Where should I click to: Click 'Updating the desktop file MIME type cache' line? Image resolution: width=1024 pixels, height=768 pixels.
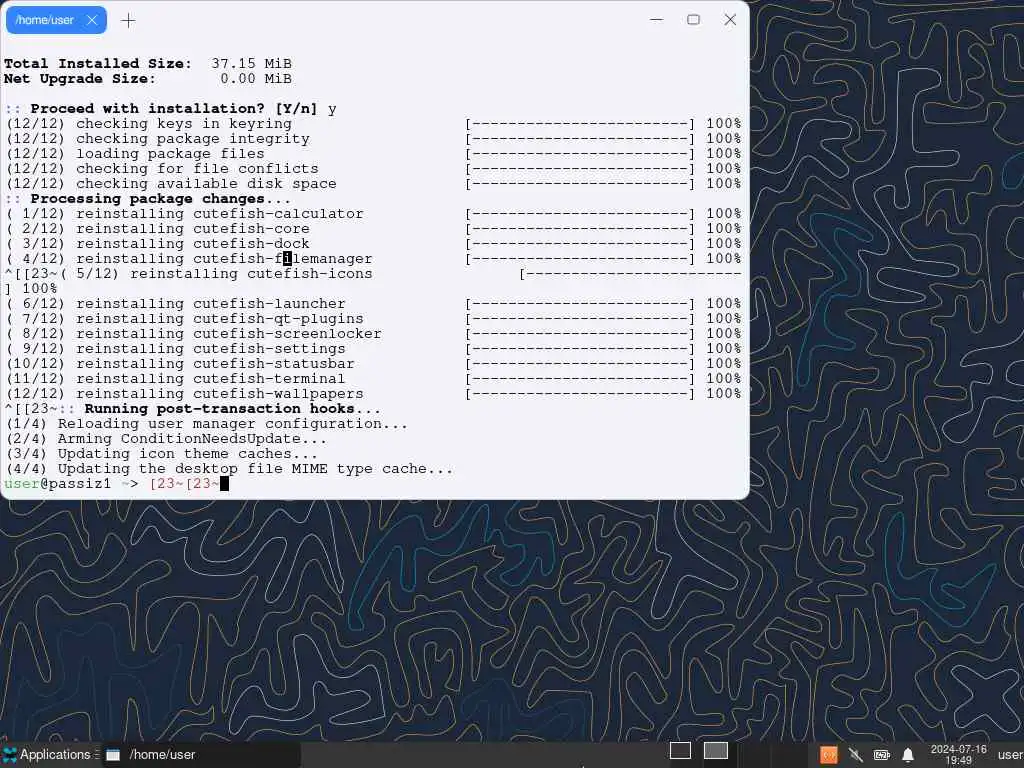(x=229, y=469)
